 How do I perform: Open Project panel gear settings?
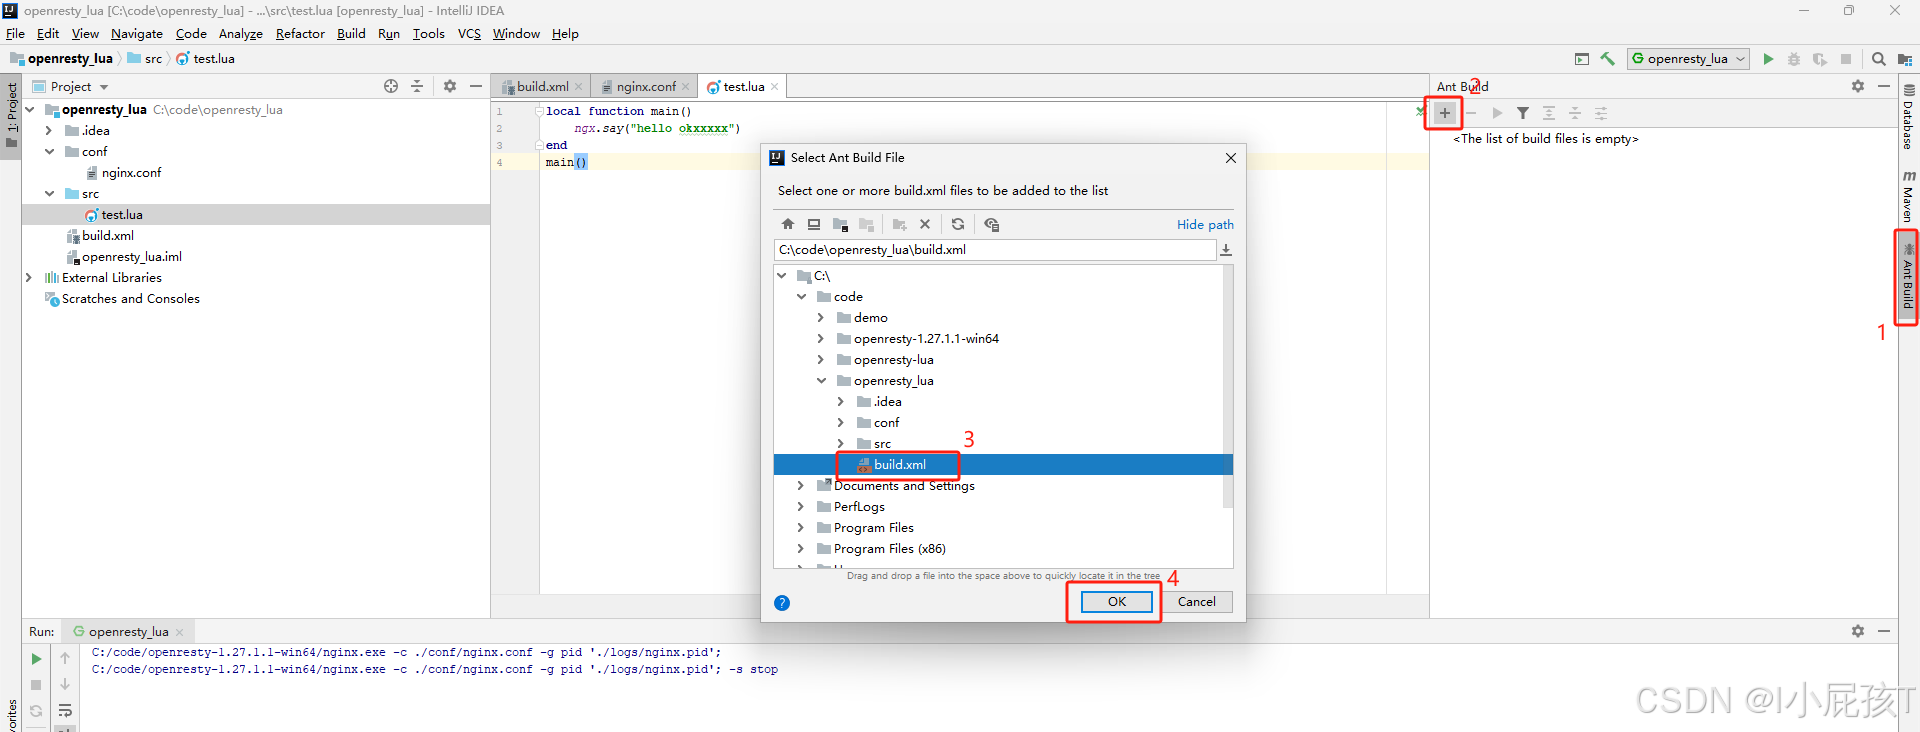point(450,86)
